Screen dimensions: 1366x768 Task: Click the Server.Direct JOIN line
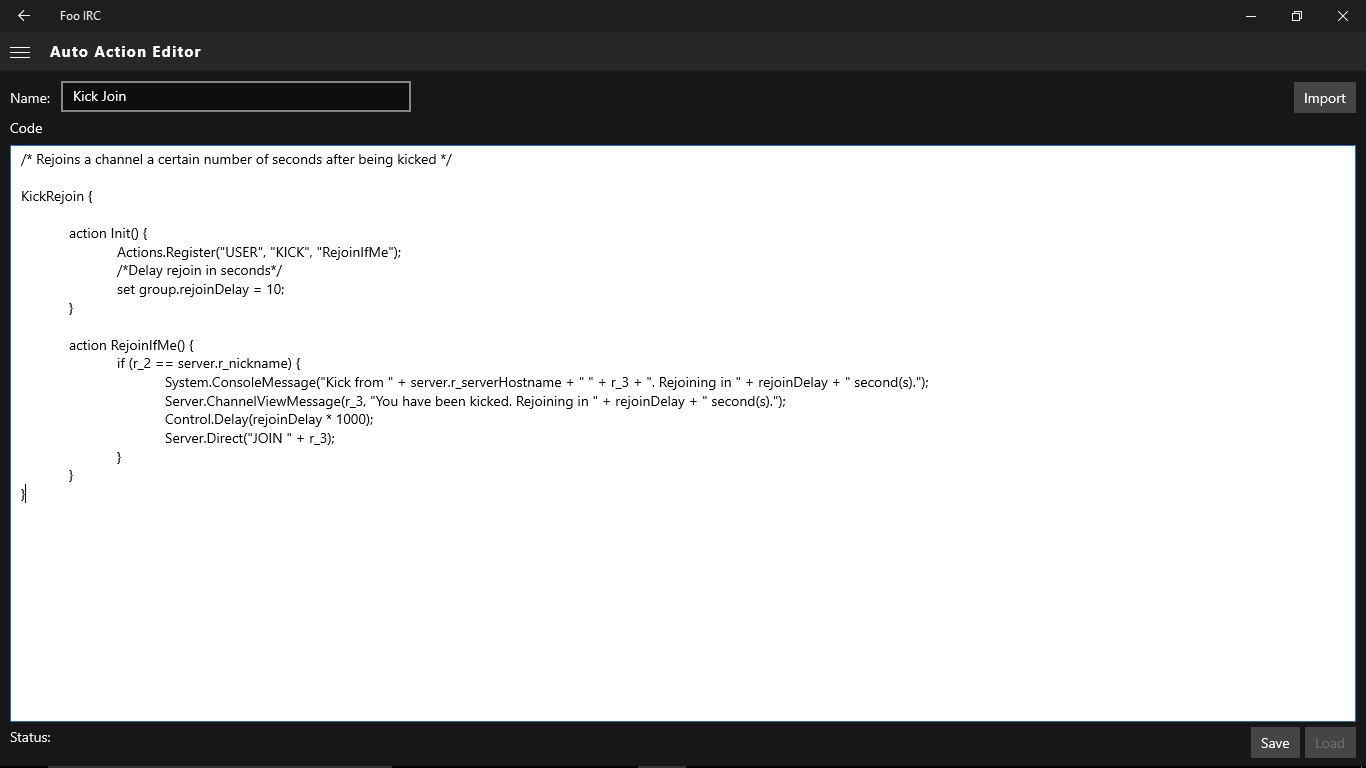pos(249,438)
